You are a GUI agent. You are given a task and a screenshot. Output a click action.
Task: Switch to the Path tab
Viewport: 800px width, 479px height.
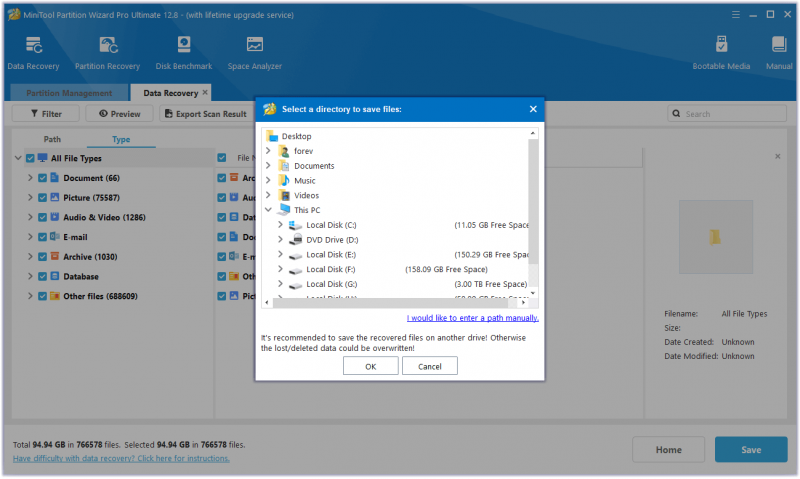pyautogui.click(x=52, y=139)
